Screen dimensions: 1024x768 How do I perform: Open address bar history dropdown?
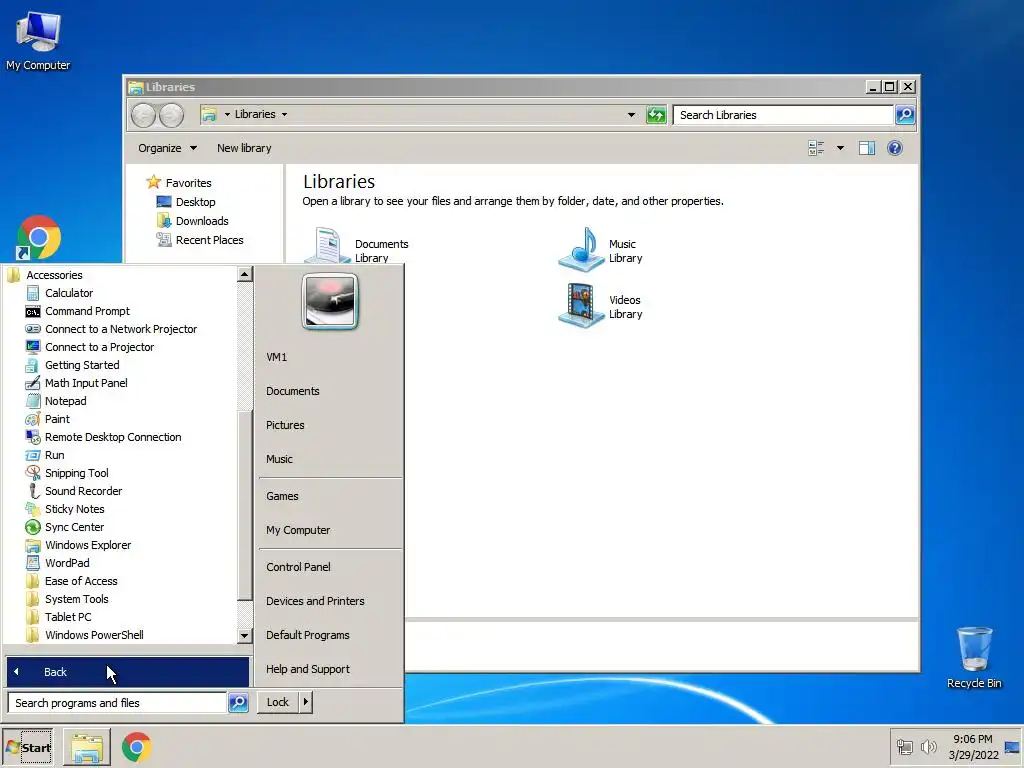pyautogui.click(x=631, y=115)
